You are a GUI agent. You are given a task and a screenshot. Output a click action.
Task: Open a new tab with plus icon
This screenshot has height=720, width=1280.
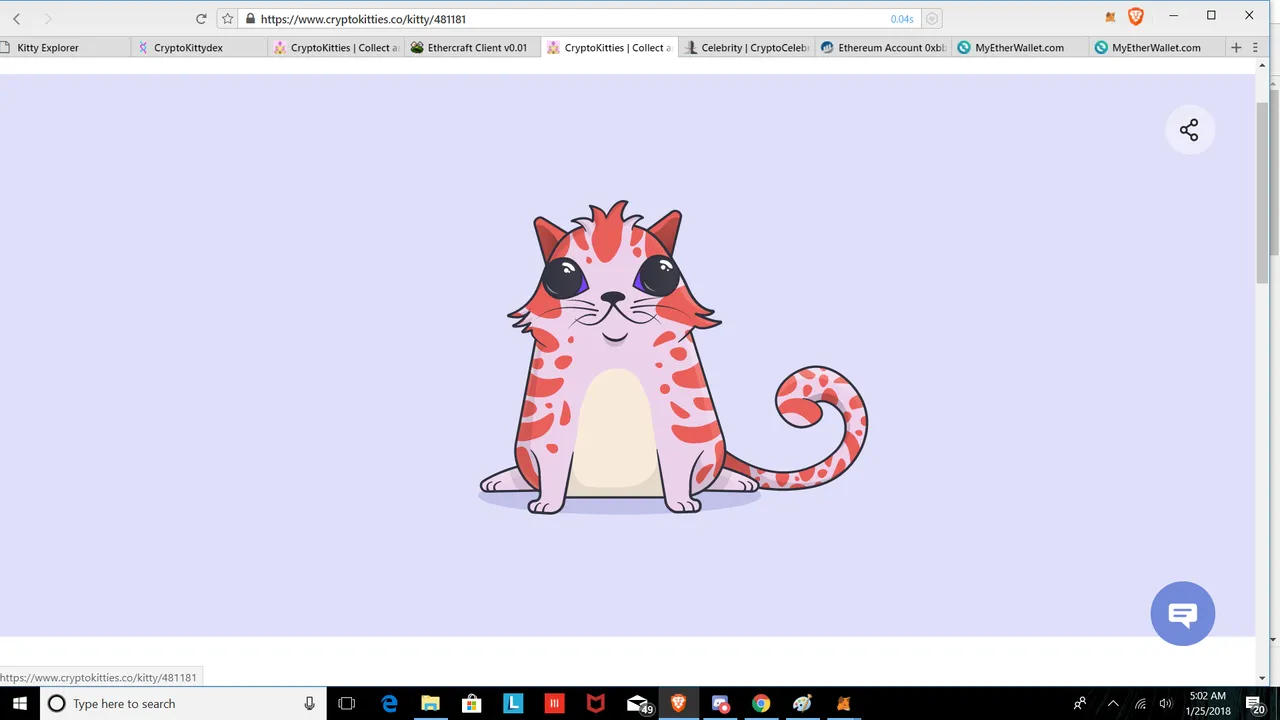click(x=1236, y=47)
